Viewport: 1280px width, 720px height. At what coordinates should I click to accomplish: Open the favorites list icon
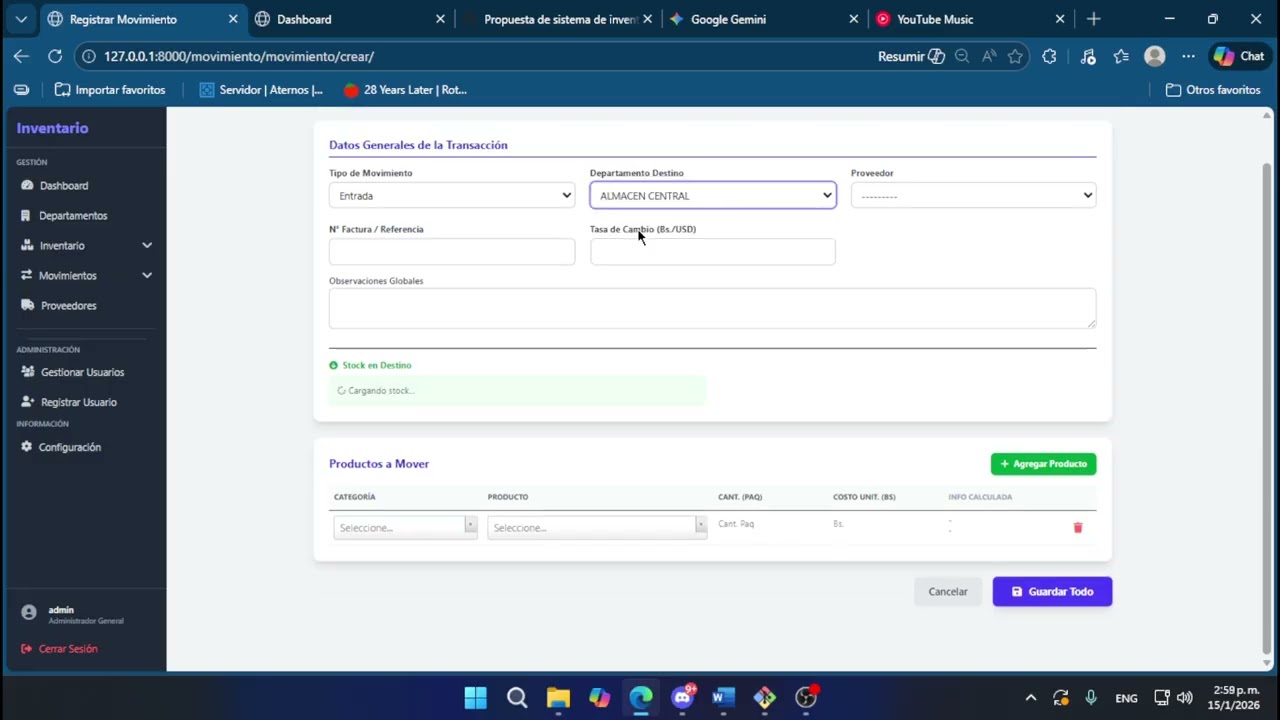coord(1121,56)
